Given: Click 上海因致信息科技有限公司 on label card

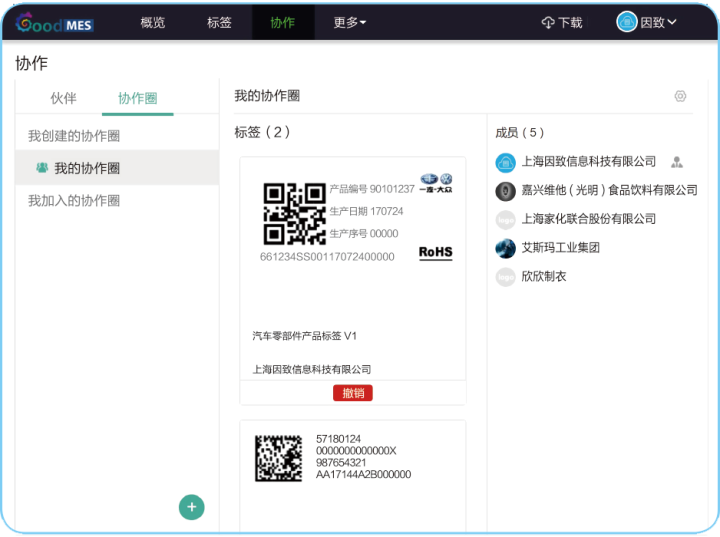Looking at the screenshot, I should point(312,369).
